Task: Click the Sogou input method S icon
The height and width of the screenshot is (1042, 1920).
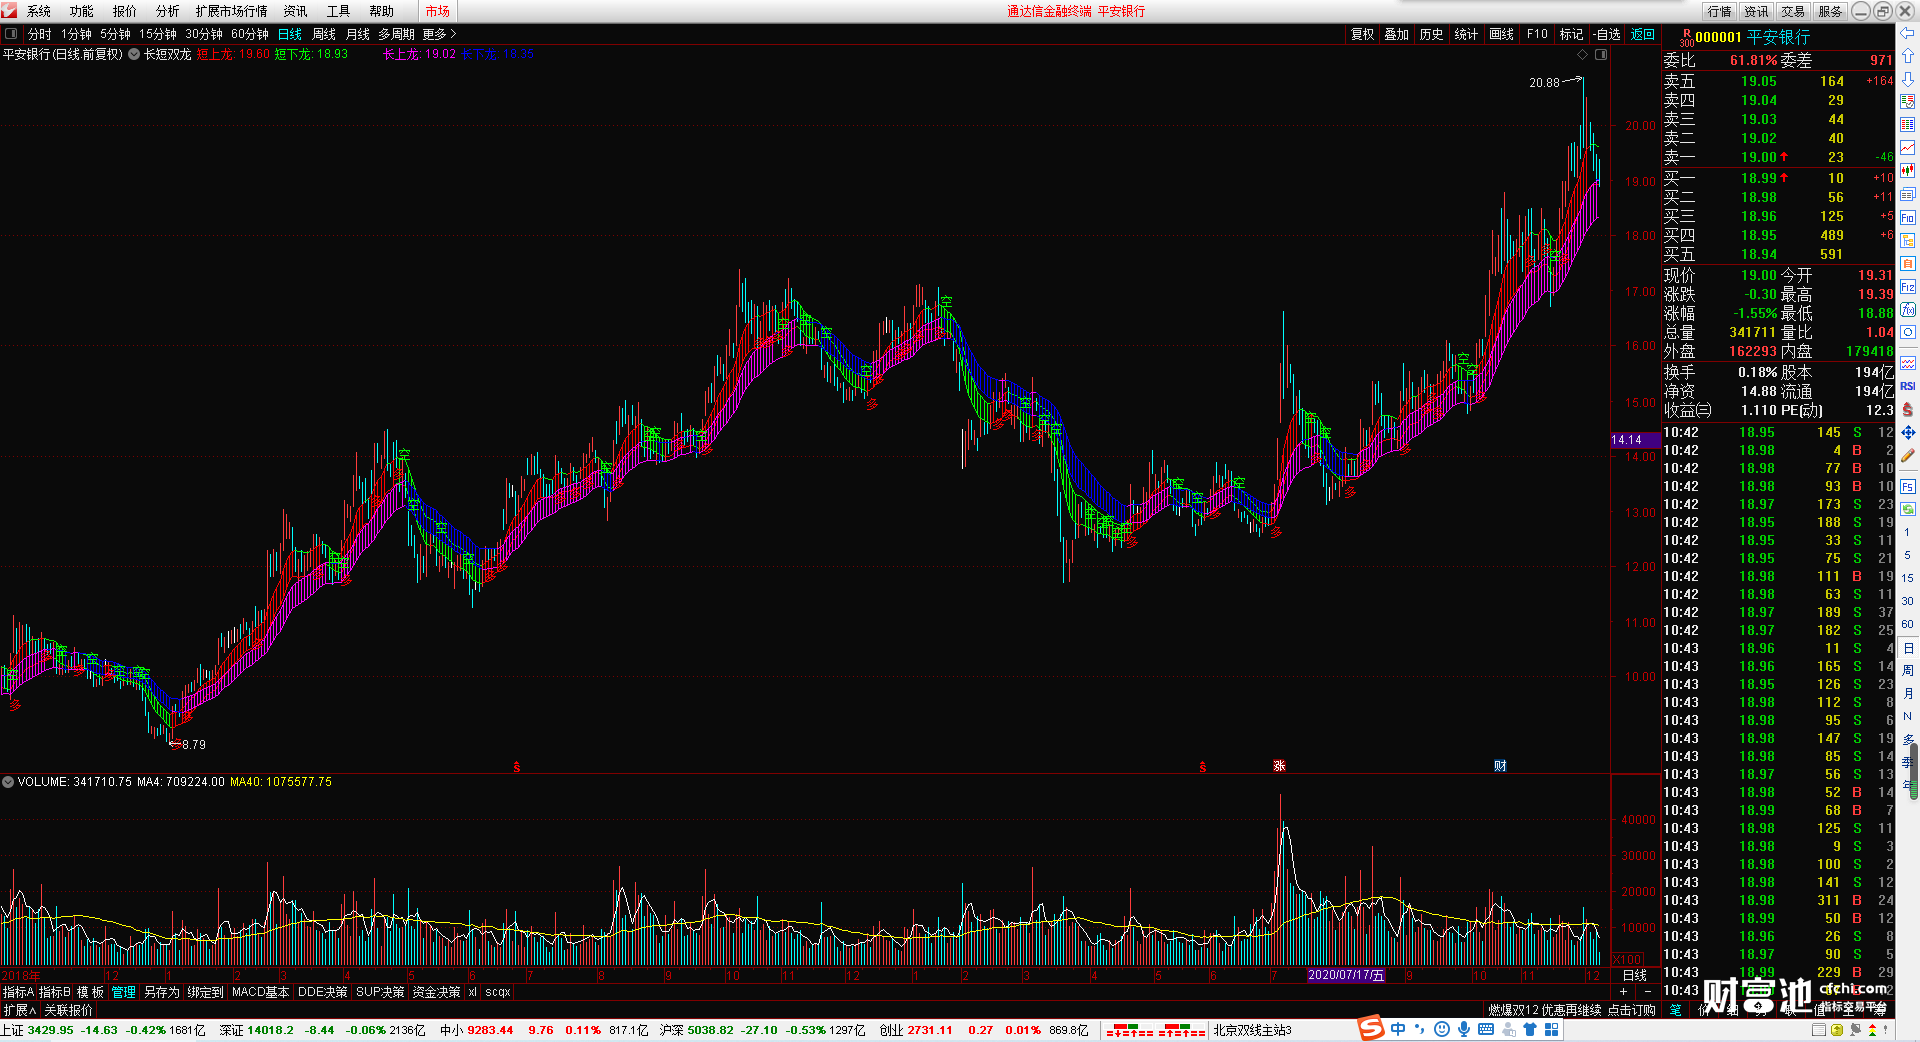Action: pyautogui.click(x=1370, y=1028)
